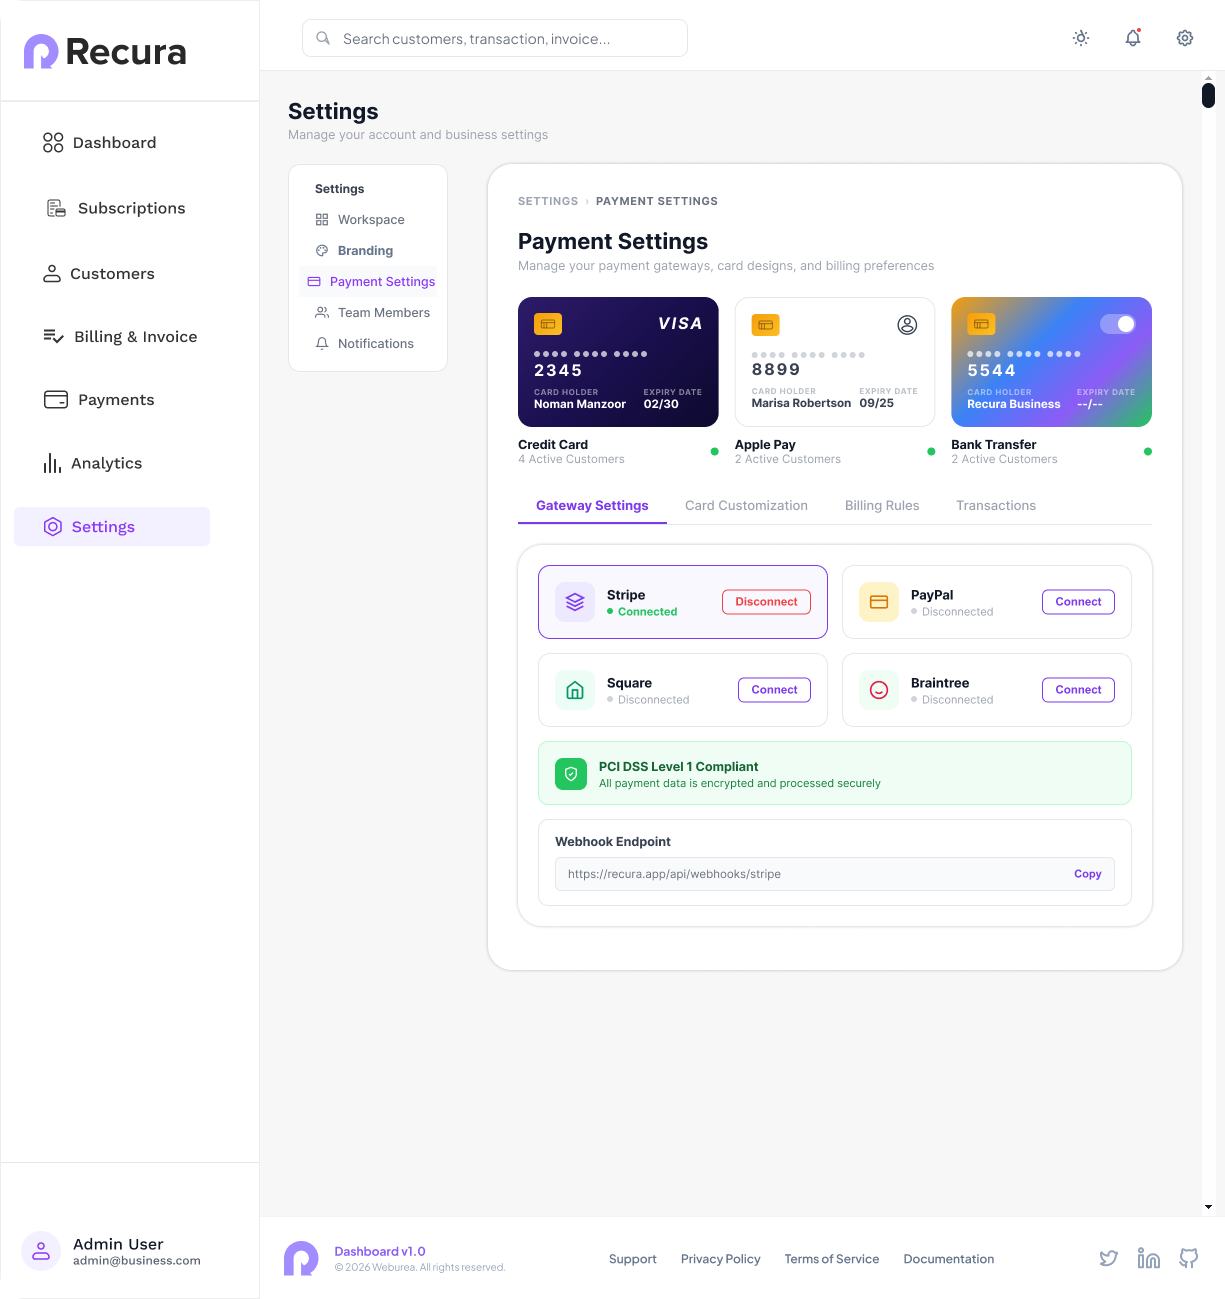Click the magnifier icon in search bar
Viewport: 1225px width, 1299px height.
point(323,38)
